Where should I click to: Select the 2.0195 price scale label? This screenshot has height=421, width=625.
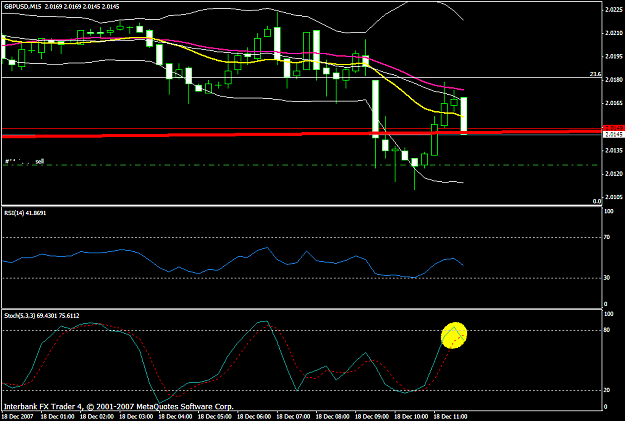tap(614, 57)
